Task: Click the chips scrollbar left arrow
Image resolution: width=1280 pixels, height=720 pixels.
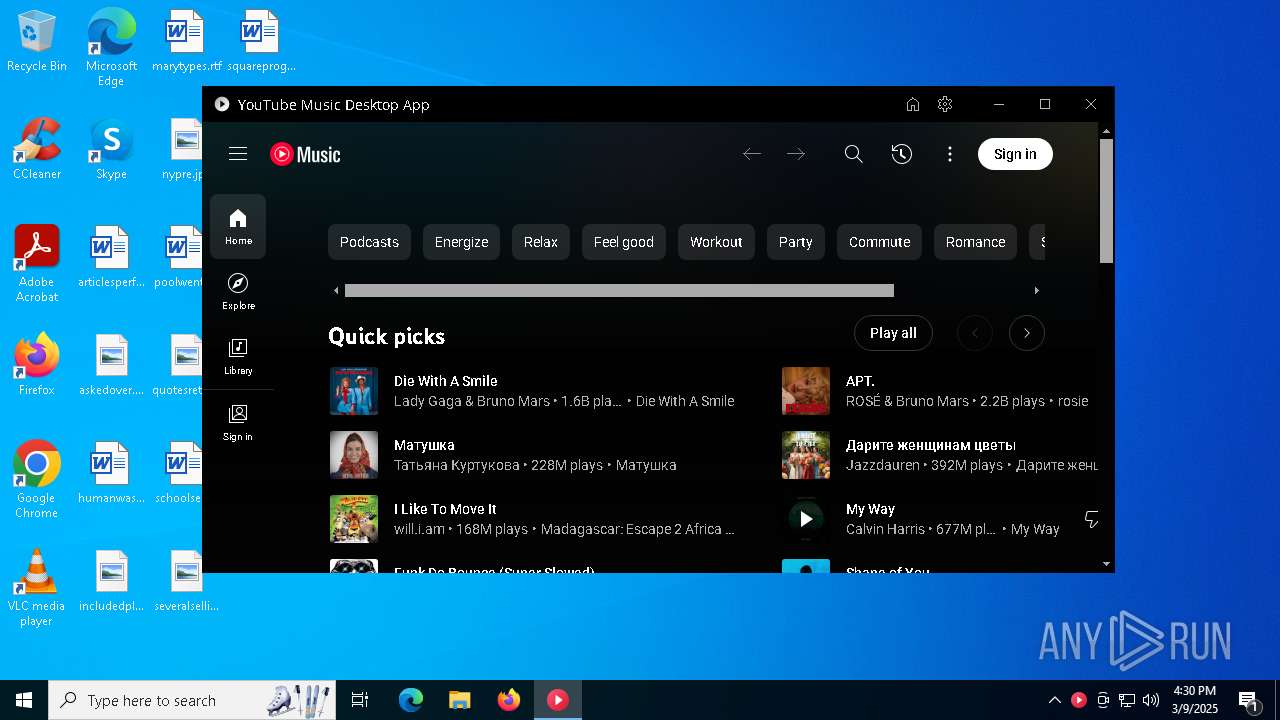Action: click(336, 291)
